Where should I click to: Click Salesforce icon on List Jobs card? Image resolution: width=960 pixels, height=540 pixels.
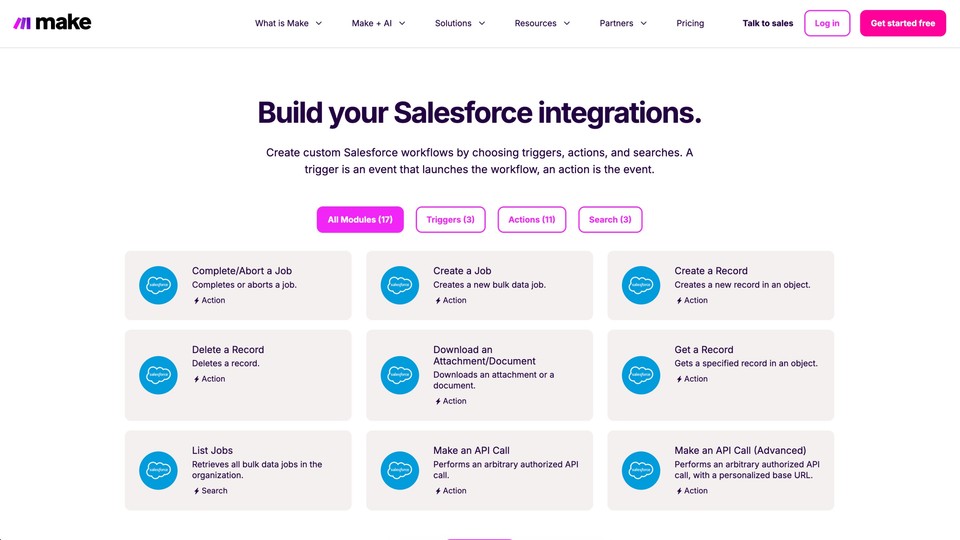pyautogui.click(x=158, y=470)
